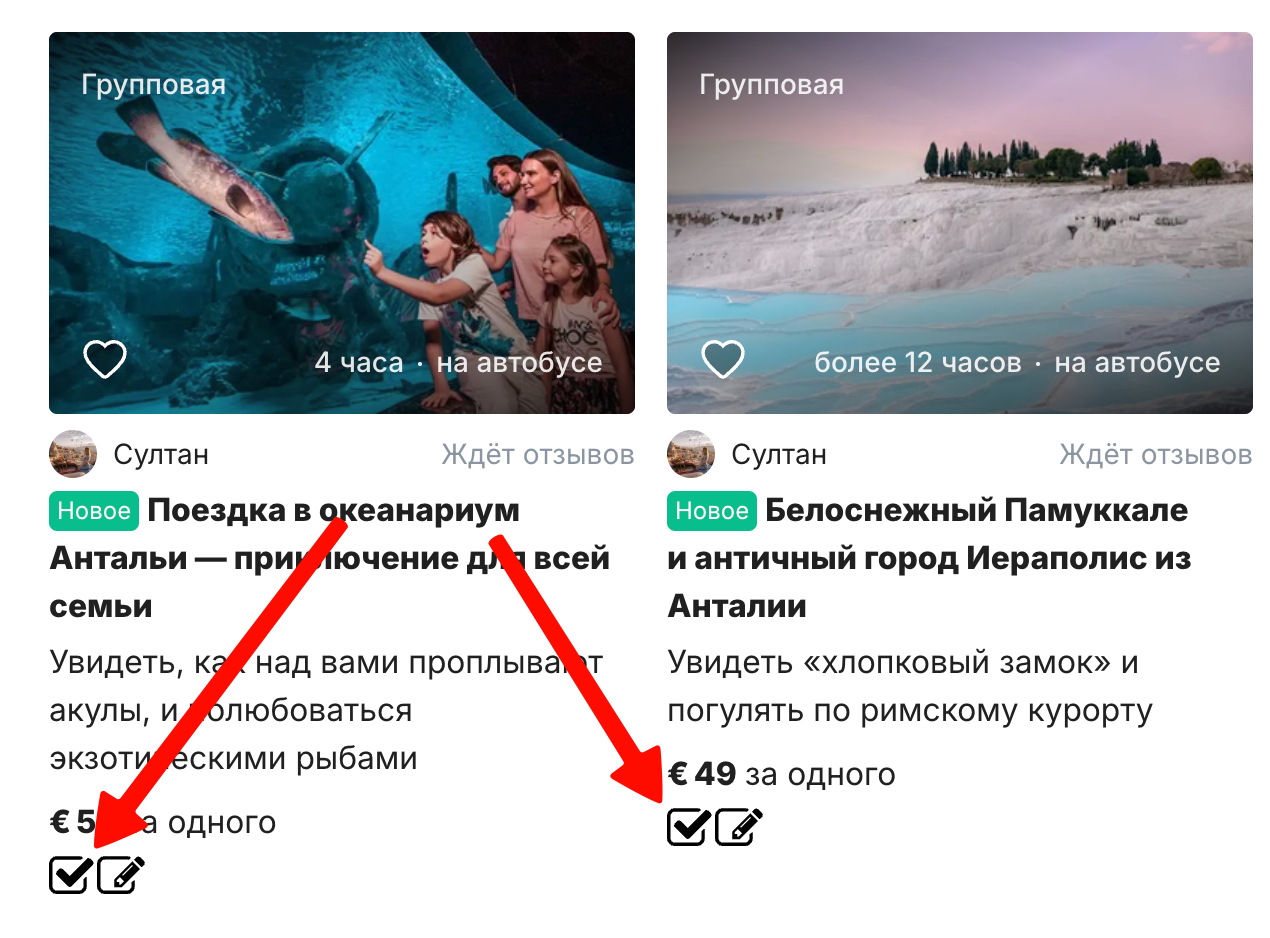1270x938 pixels.
Task: Open Султан's avatar on the oceanarium card
Action: pyautogui.click(x=73, y=454)
